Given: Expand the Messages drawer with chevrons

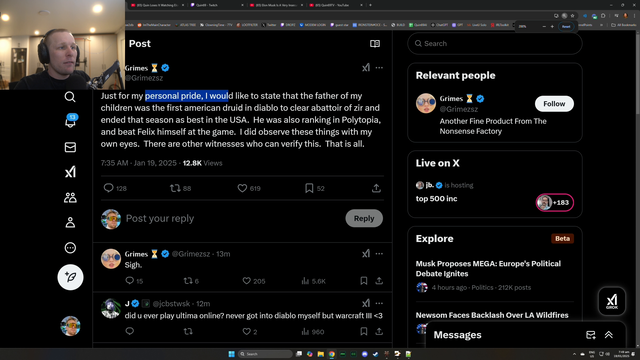Looking at the screenshot, I should [609, 335].
